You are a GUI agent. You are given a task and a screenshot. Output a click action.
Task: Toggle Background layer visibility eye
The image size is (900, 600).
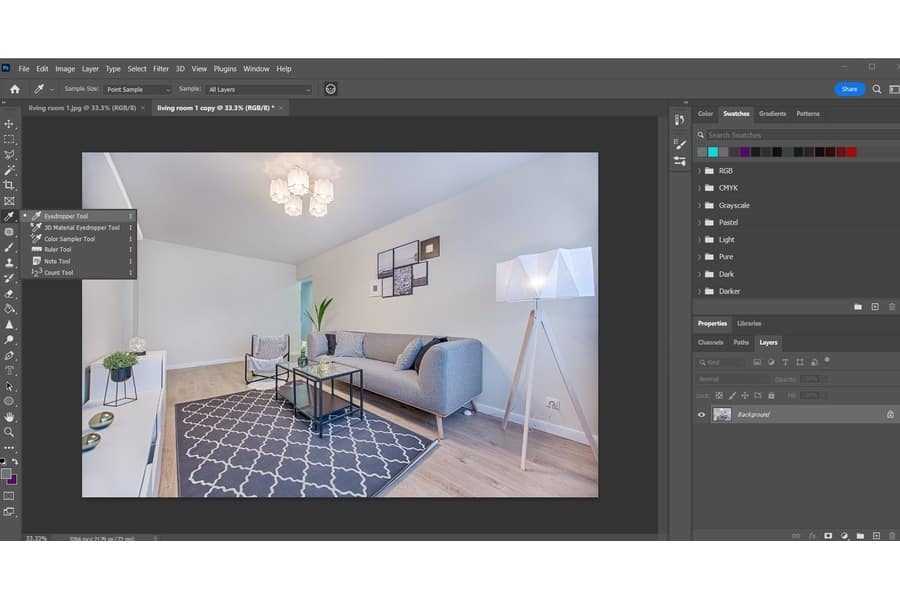tap(701, 415)
